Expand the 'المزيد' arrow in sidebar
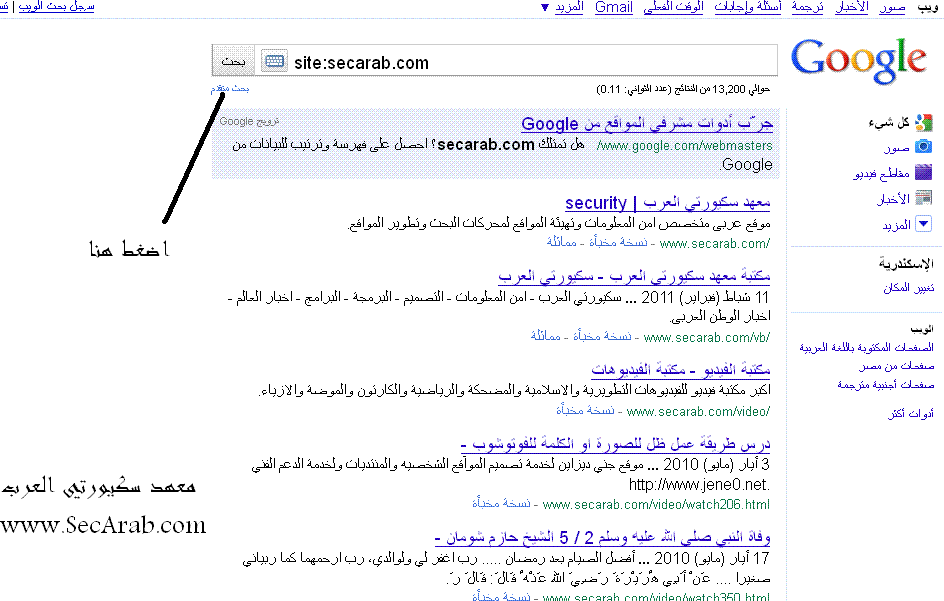944x601 pixels. [924, 224]
